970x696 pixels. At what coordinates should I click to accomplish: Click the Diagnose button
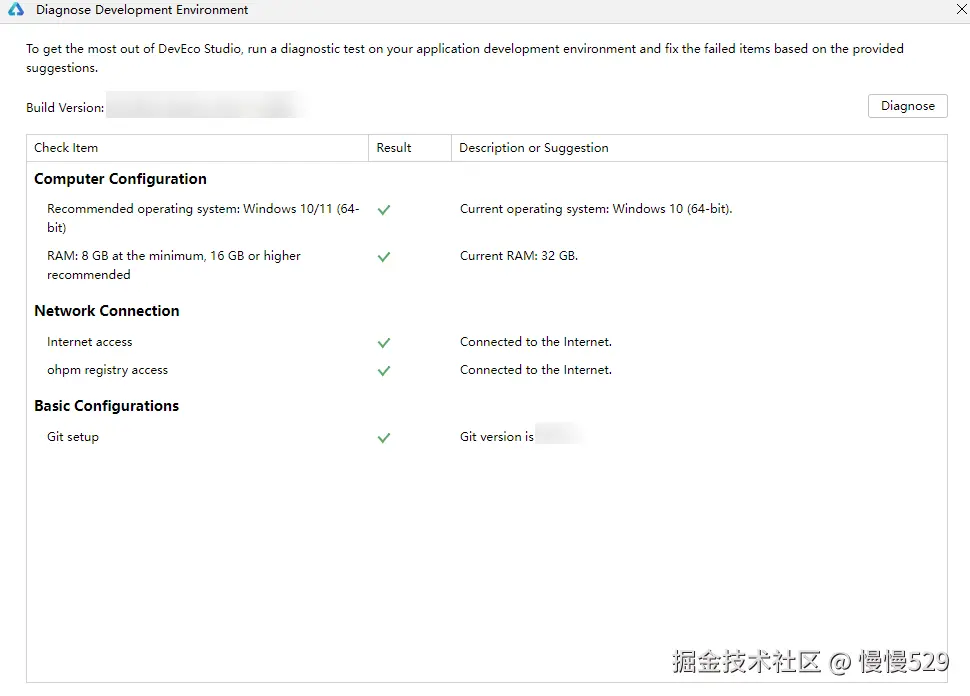click(x=908, y=106)
